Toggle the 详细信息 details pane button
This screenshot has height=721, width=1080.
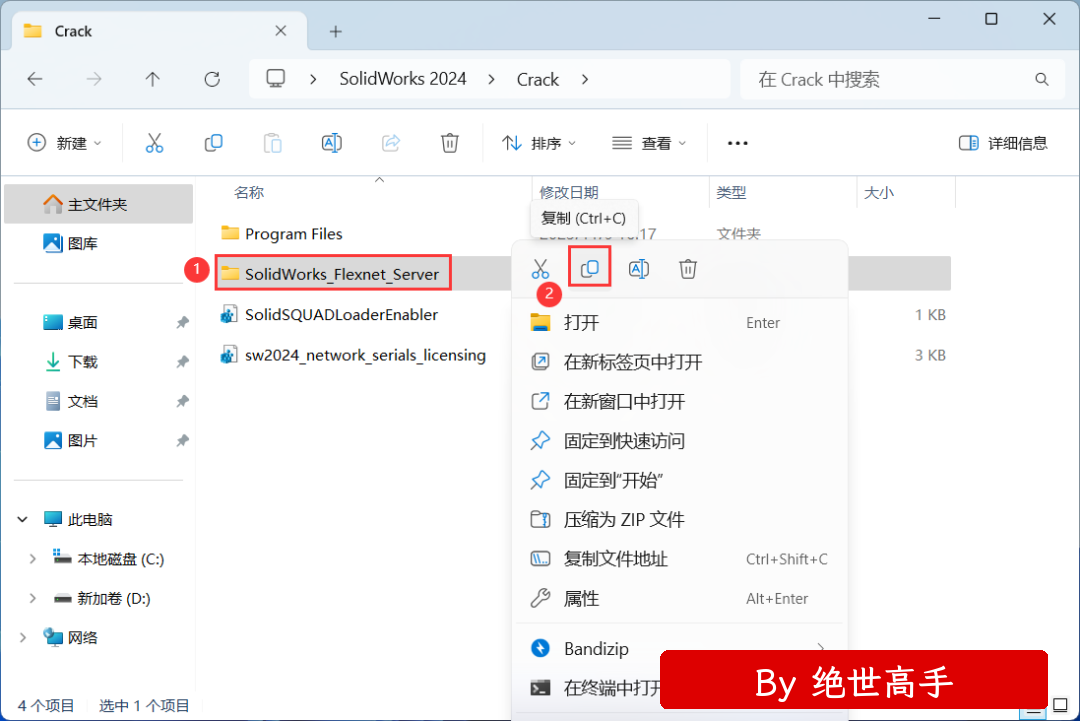pos(1003,143)
